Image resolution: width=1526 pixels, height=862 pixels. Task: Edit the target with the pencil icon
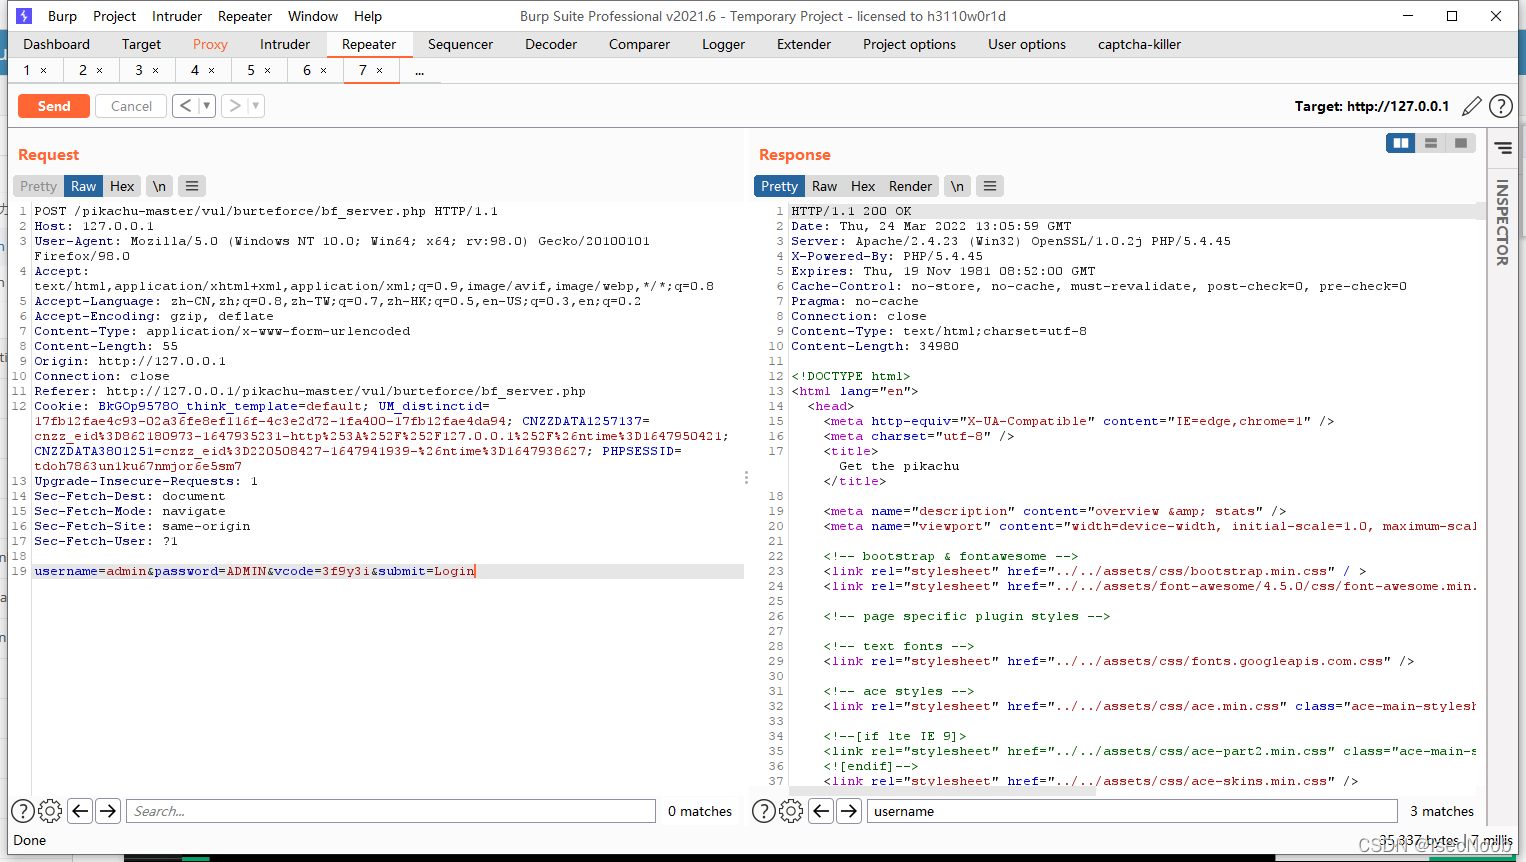click(x=1472, y=106)
